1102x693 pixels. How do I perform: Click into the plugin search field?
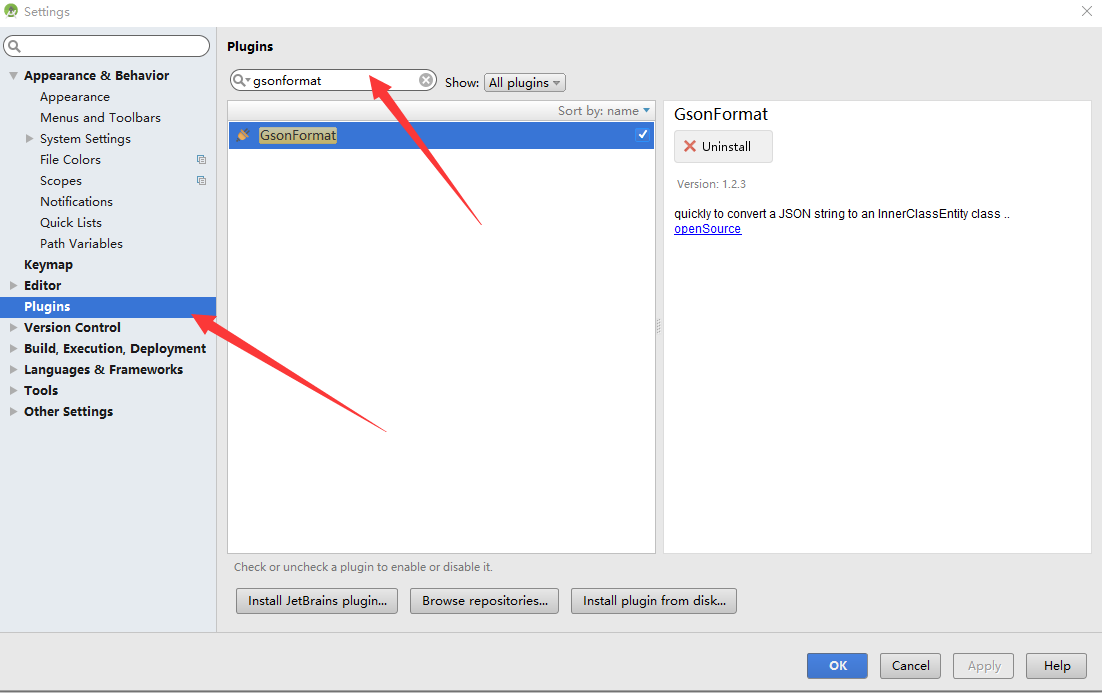pos(334,80)
